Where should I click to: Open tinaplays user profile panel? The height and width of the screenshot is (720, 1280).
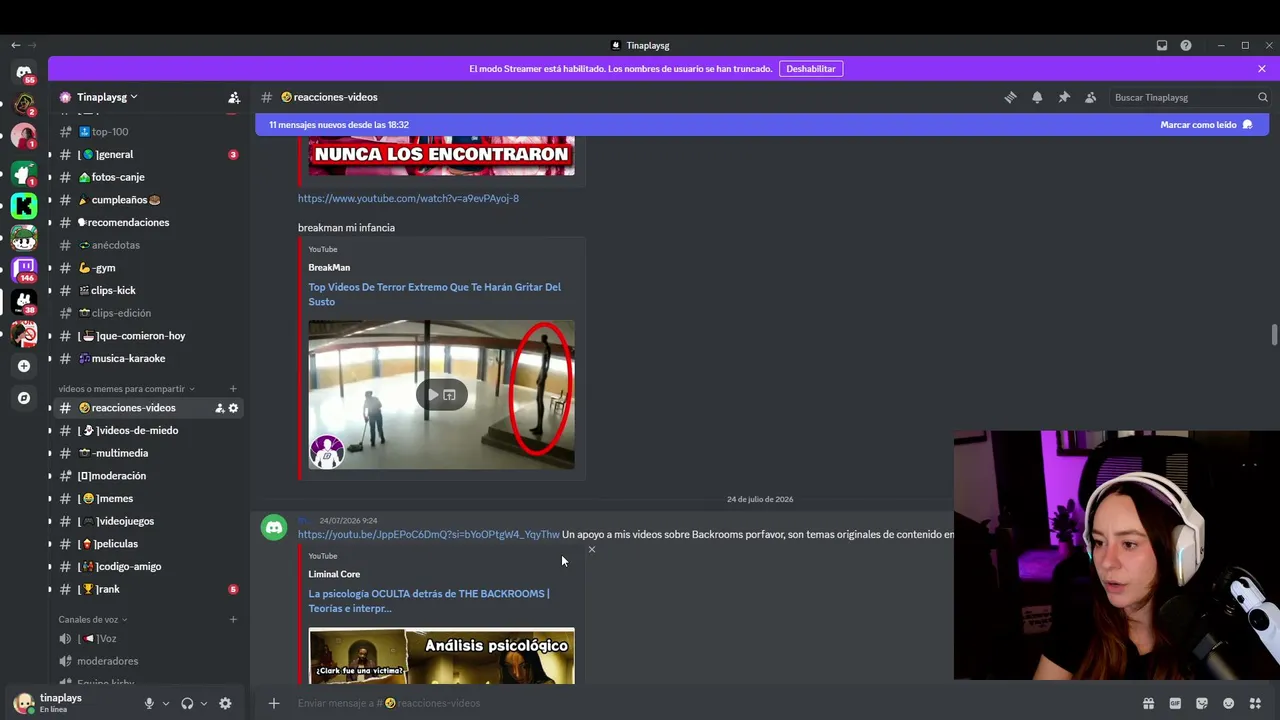click(x=70, y=703)
